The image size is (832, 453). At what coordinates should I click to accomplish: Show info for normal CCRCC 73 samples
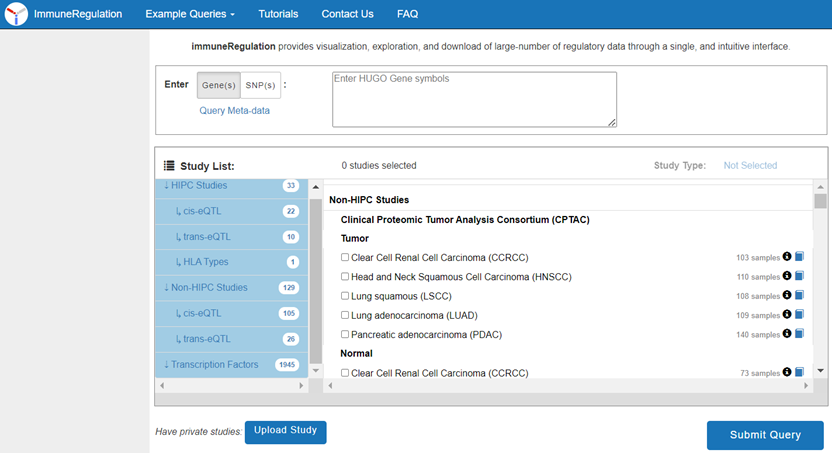(787, 372)
